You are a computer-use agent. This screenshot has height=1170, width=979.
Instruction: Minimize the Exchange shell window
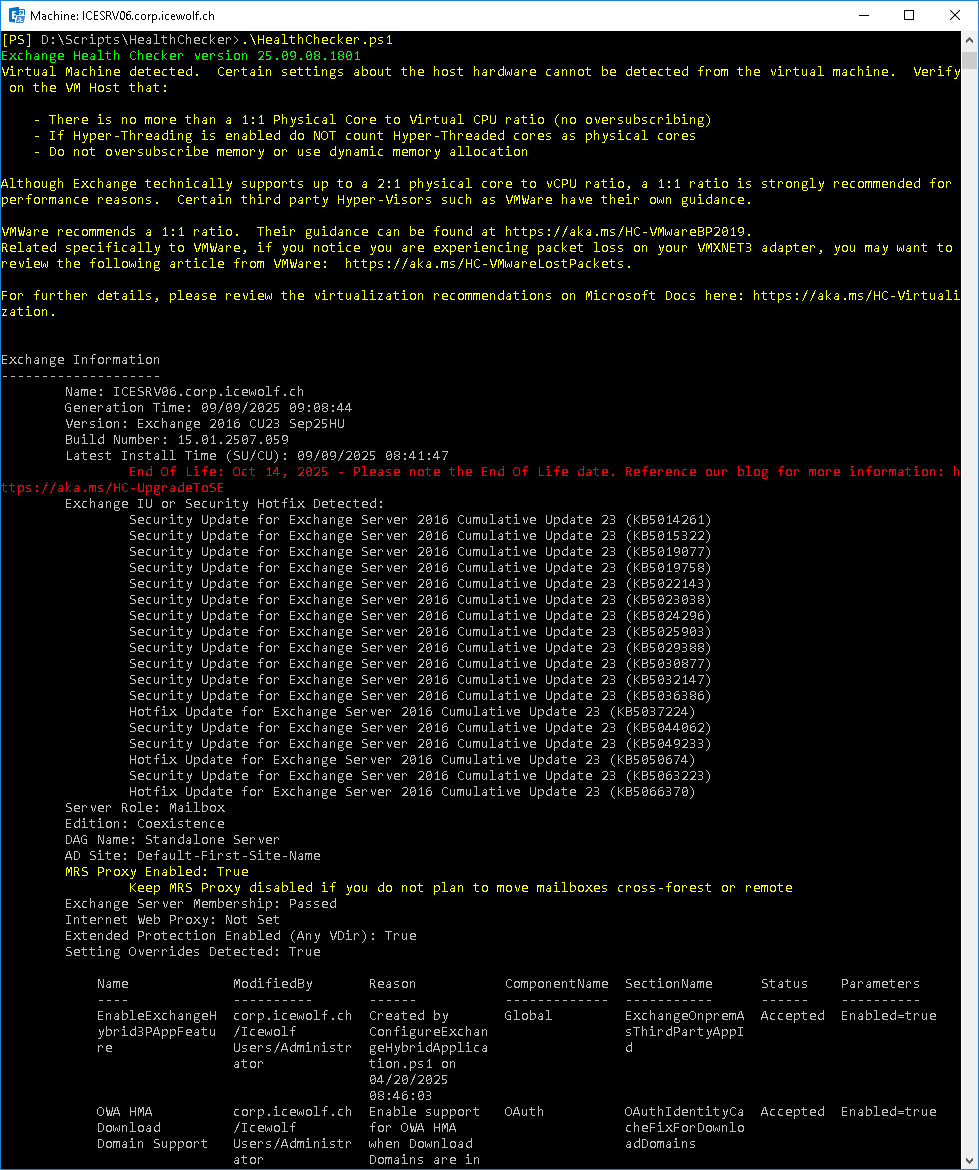pos(863,16)
